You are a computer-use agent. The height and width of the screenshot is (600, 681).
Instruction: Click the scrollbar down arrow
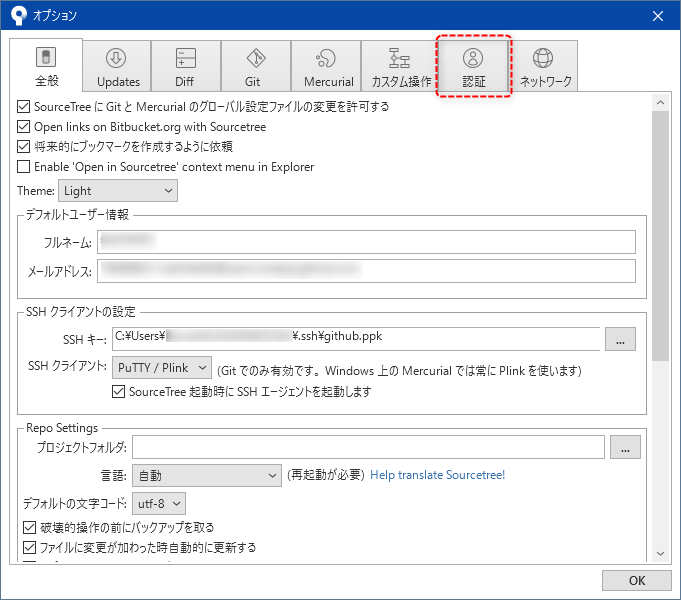(661, 554)
